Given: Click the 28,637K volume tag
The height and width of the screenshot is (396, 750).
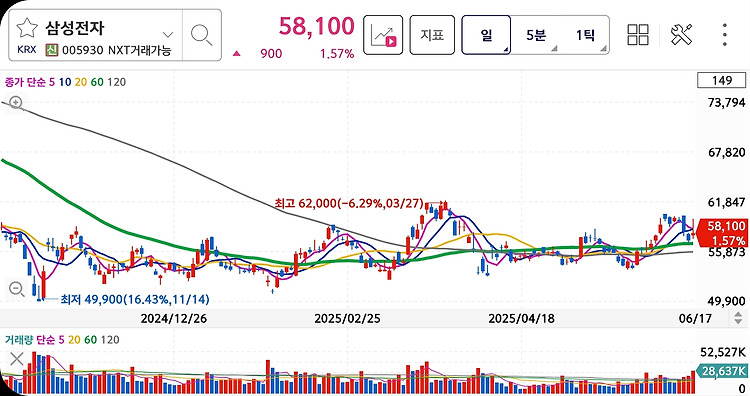Looking at the screenshot, I should [723, 371].
